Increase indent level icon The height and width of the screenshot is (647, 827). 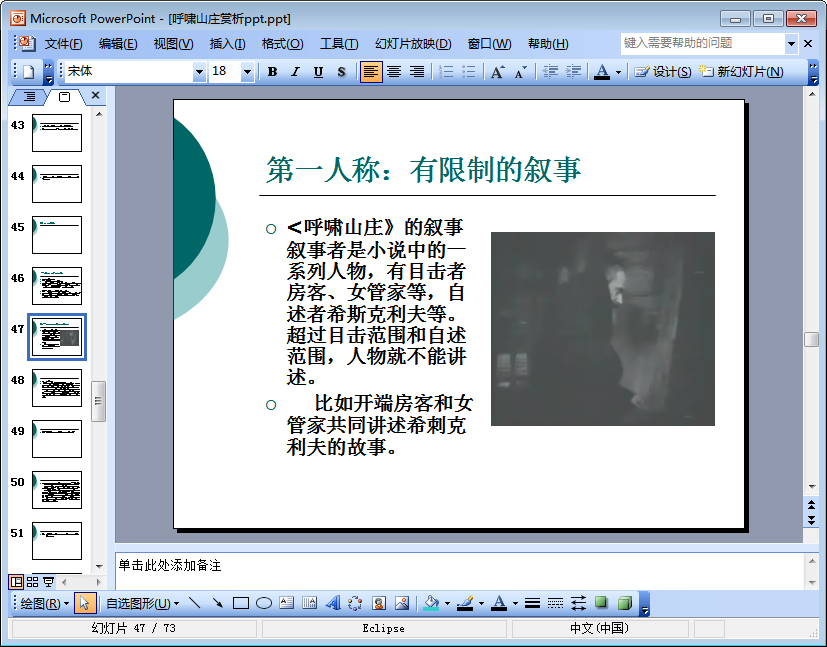(x=573, y=72)
